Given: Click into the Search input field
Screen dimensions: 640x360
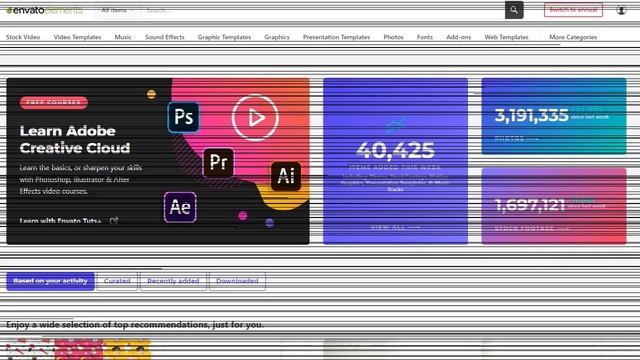Looking at the screenshot, I should click(x=322, y=10).
